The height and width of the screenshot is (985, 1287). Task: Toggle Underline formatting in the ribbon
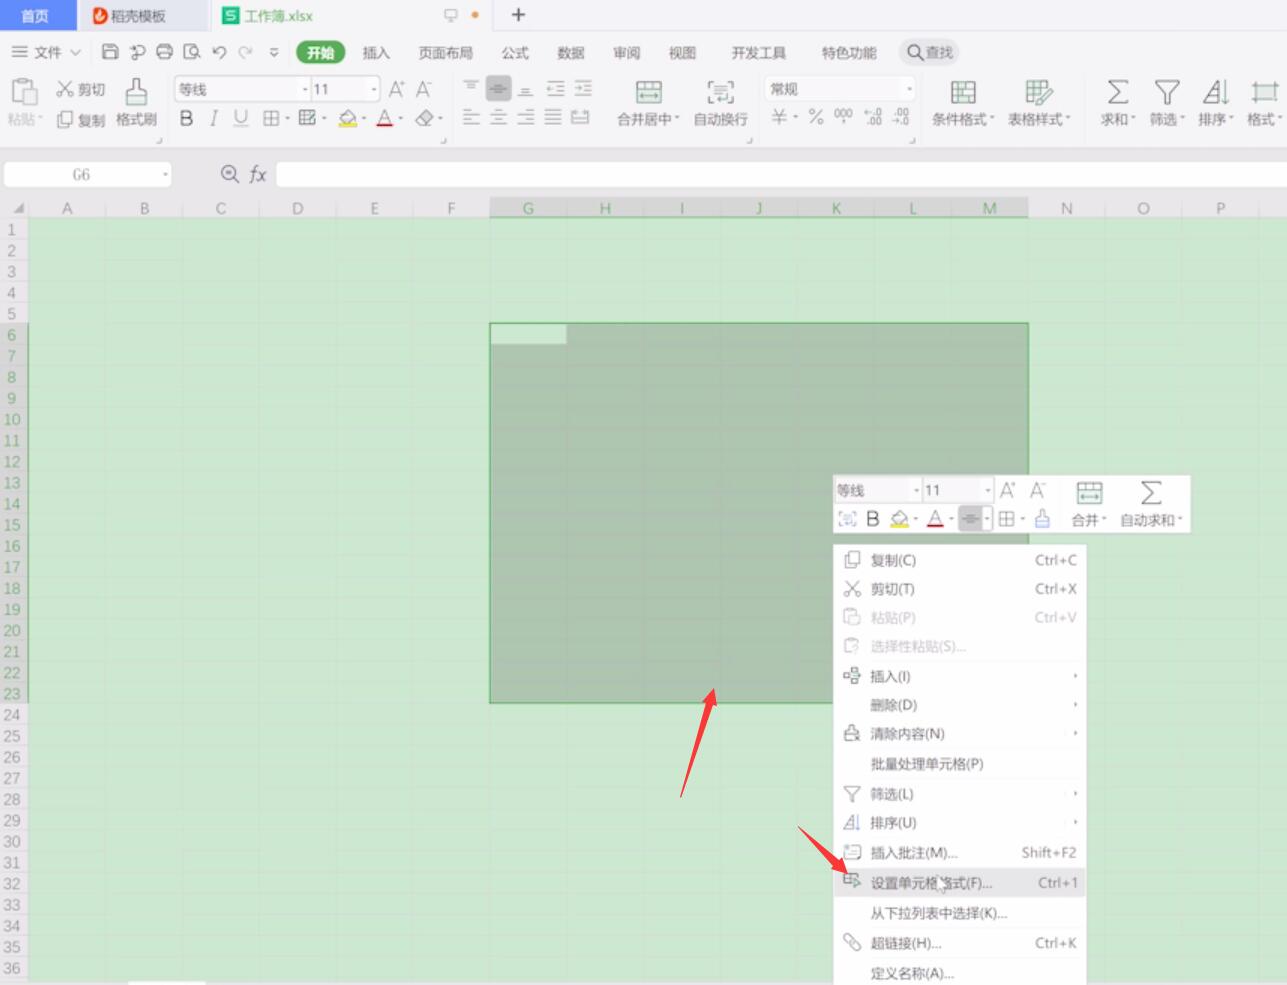[240, 118]
